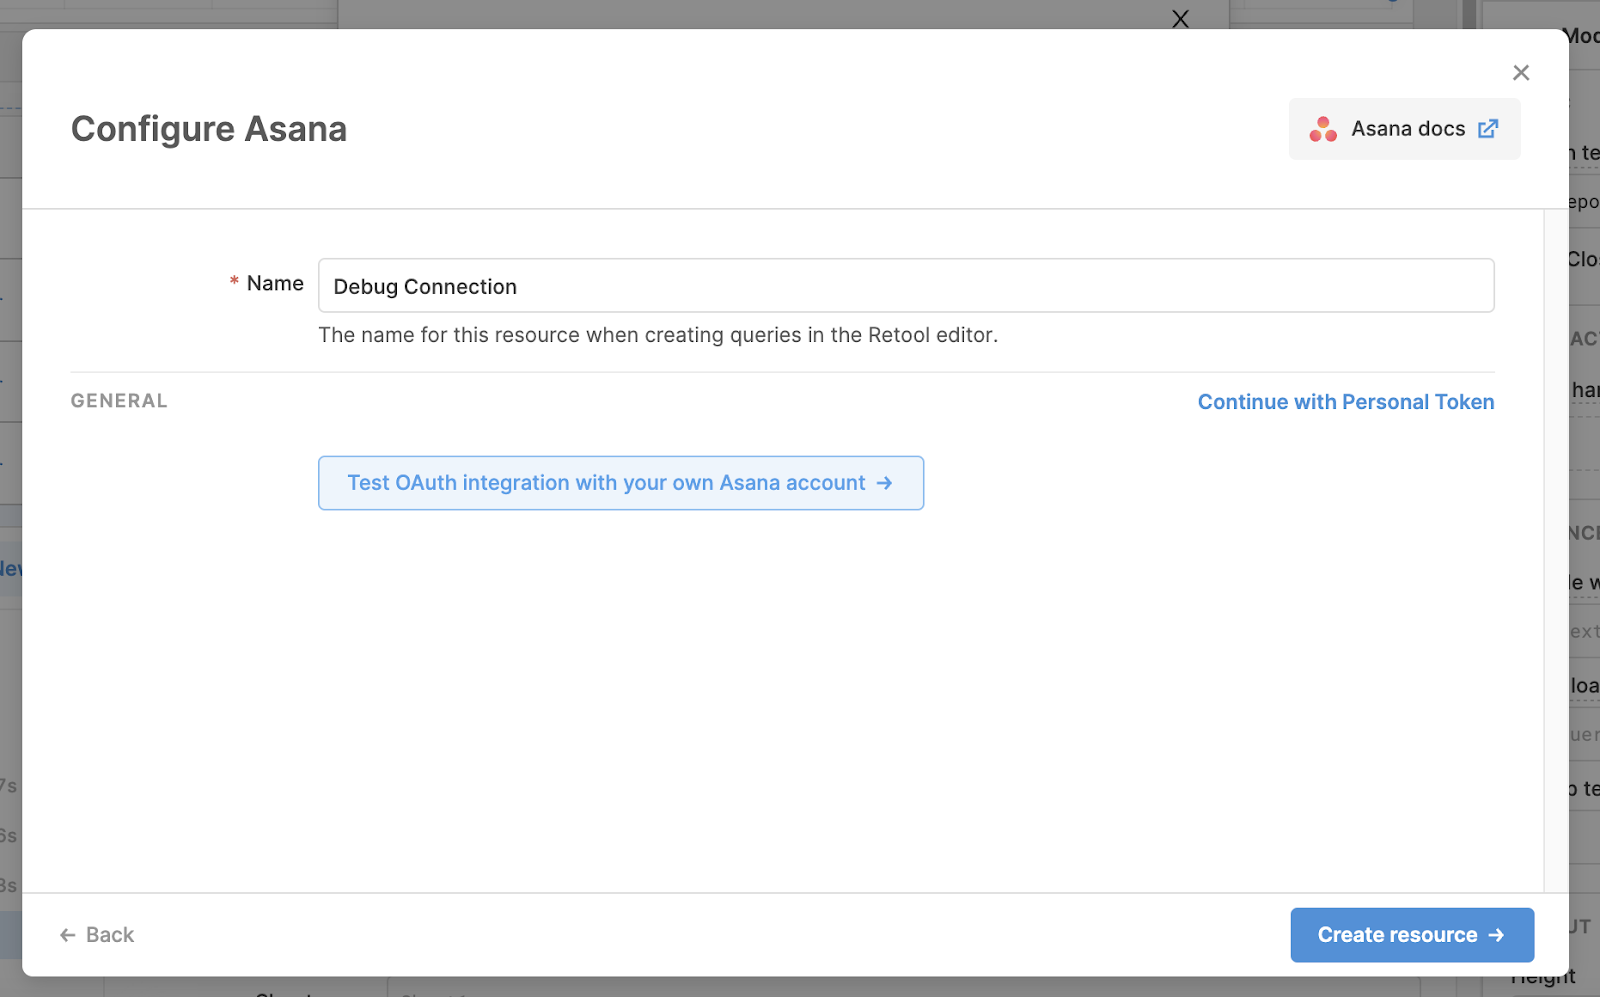Go Back to previous step
The image size is (1600, 997).
coord(97,935)
